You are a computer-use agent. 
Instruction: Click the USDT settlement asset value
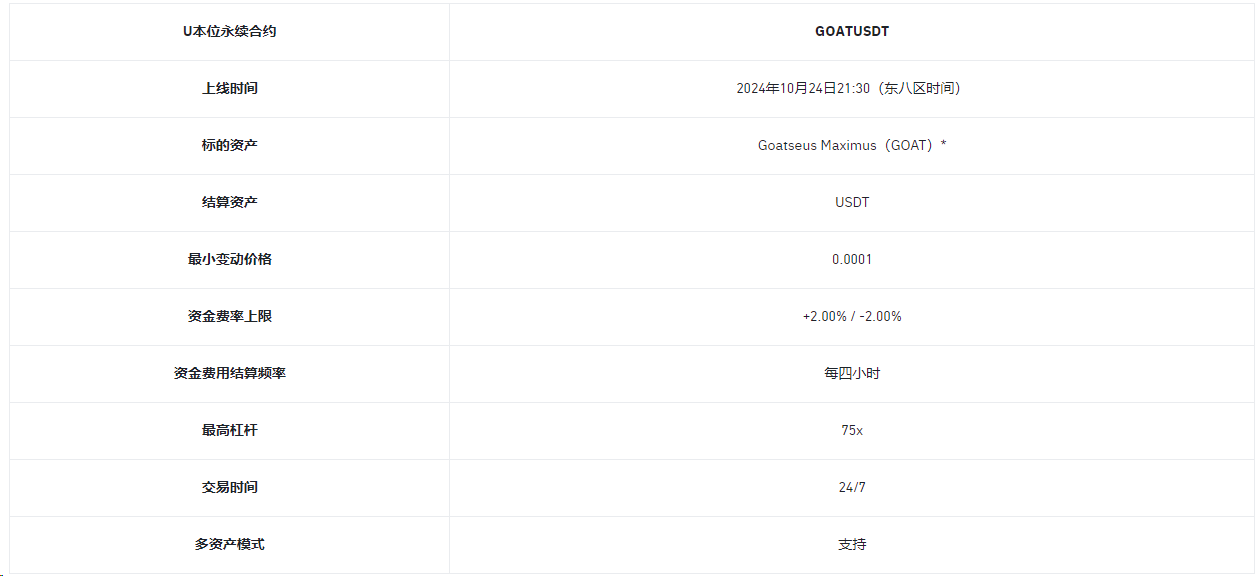click(x=852, y=202)
